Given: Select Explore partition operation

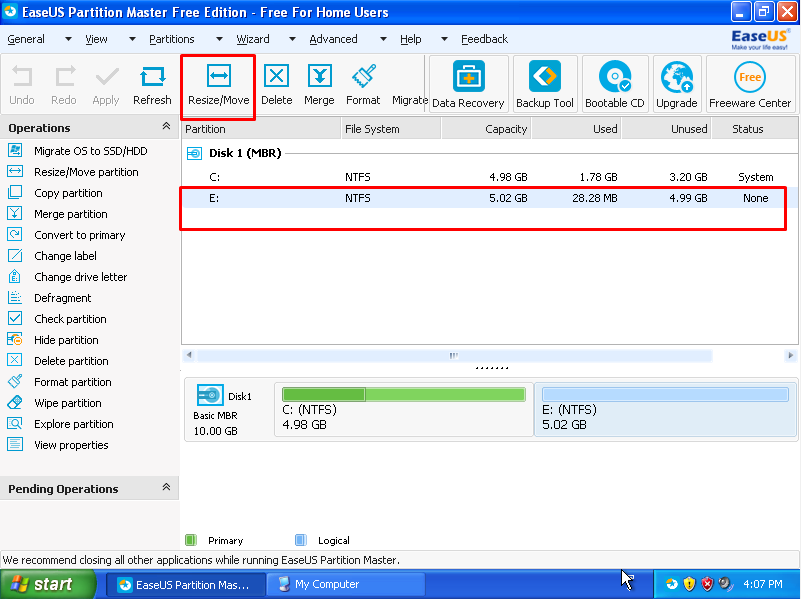Looking at the screenshot, I should click(74, 423).
